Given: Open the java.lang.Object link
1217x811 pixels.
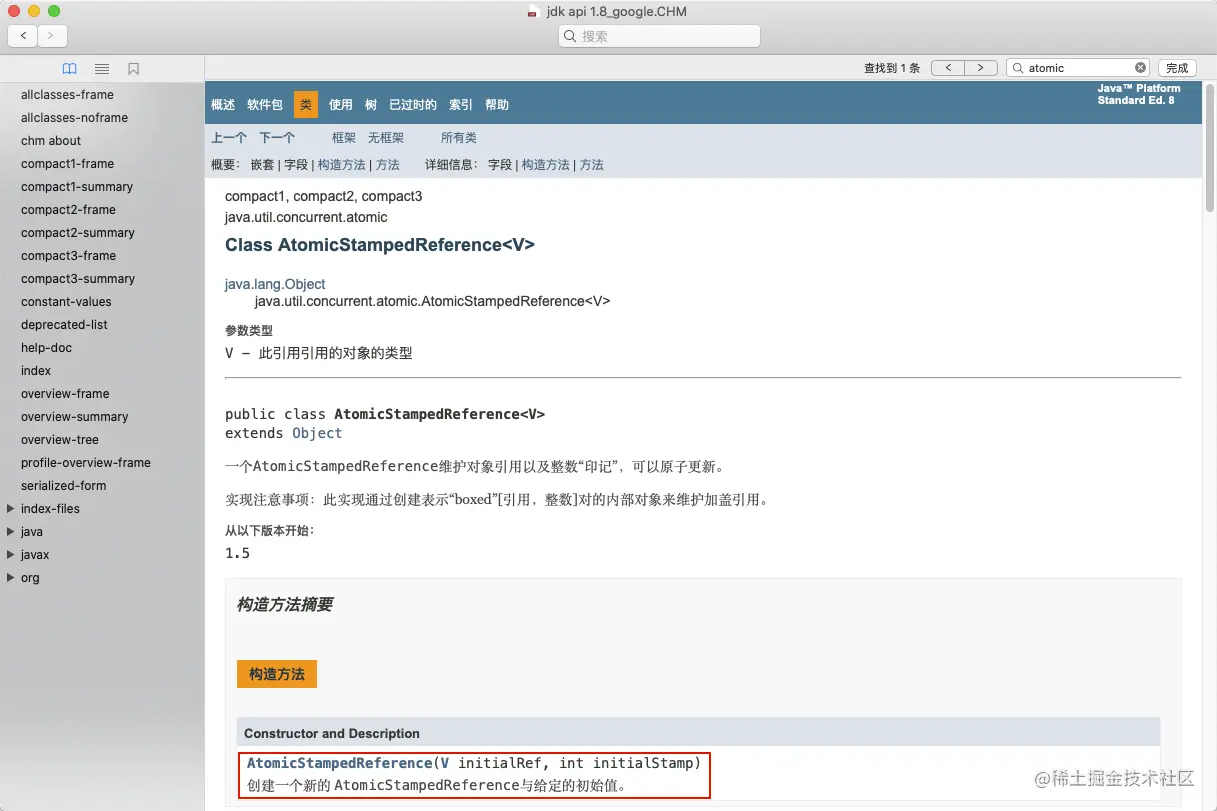Looking at the screenshot, I should click(x=275, y=284).
